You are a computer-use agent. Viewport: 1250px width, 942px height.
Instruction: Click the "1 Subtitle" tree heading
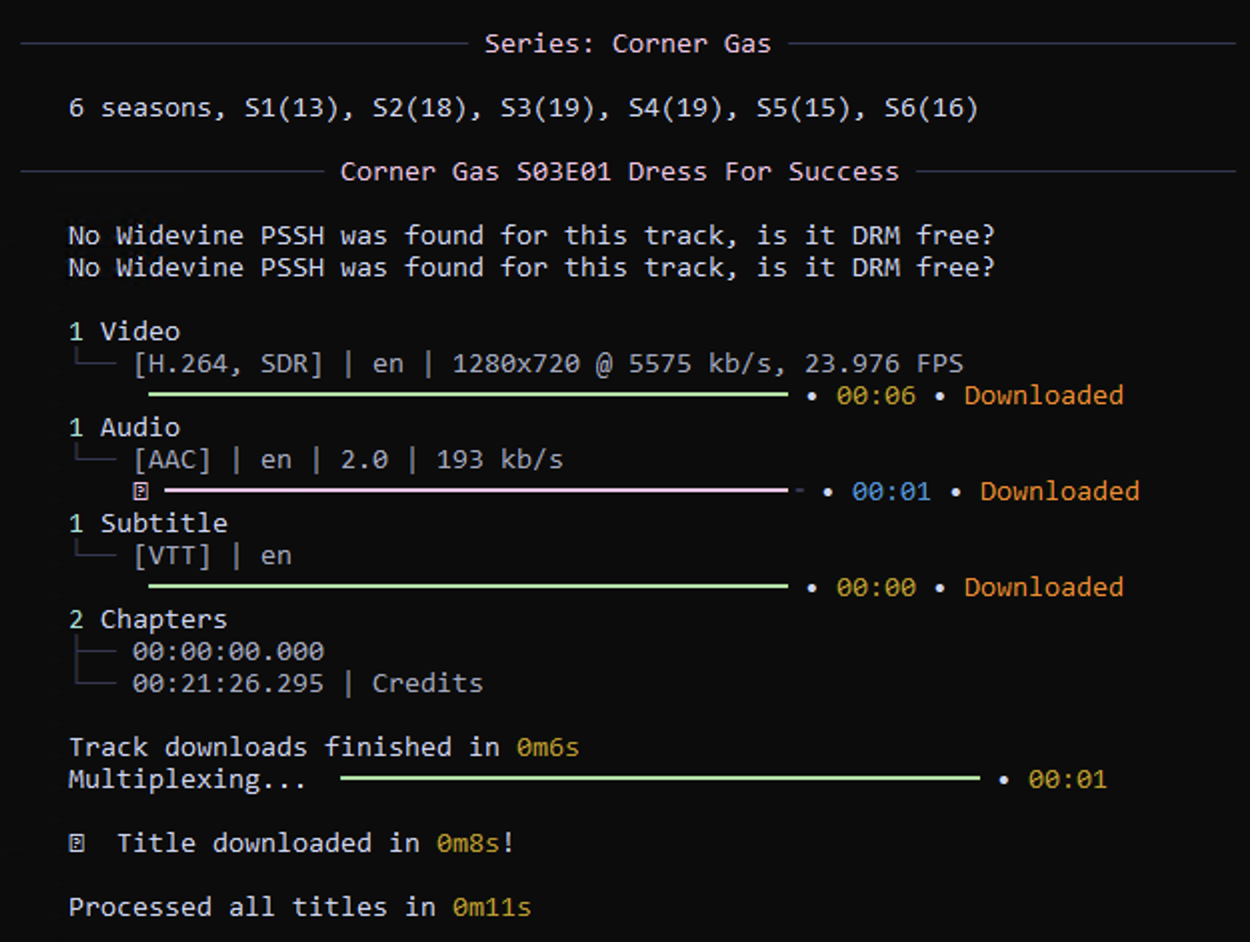tap(148, 523)
